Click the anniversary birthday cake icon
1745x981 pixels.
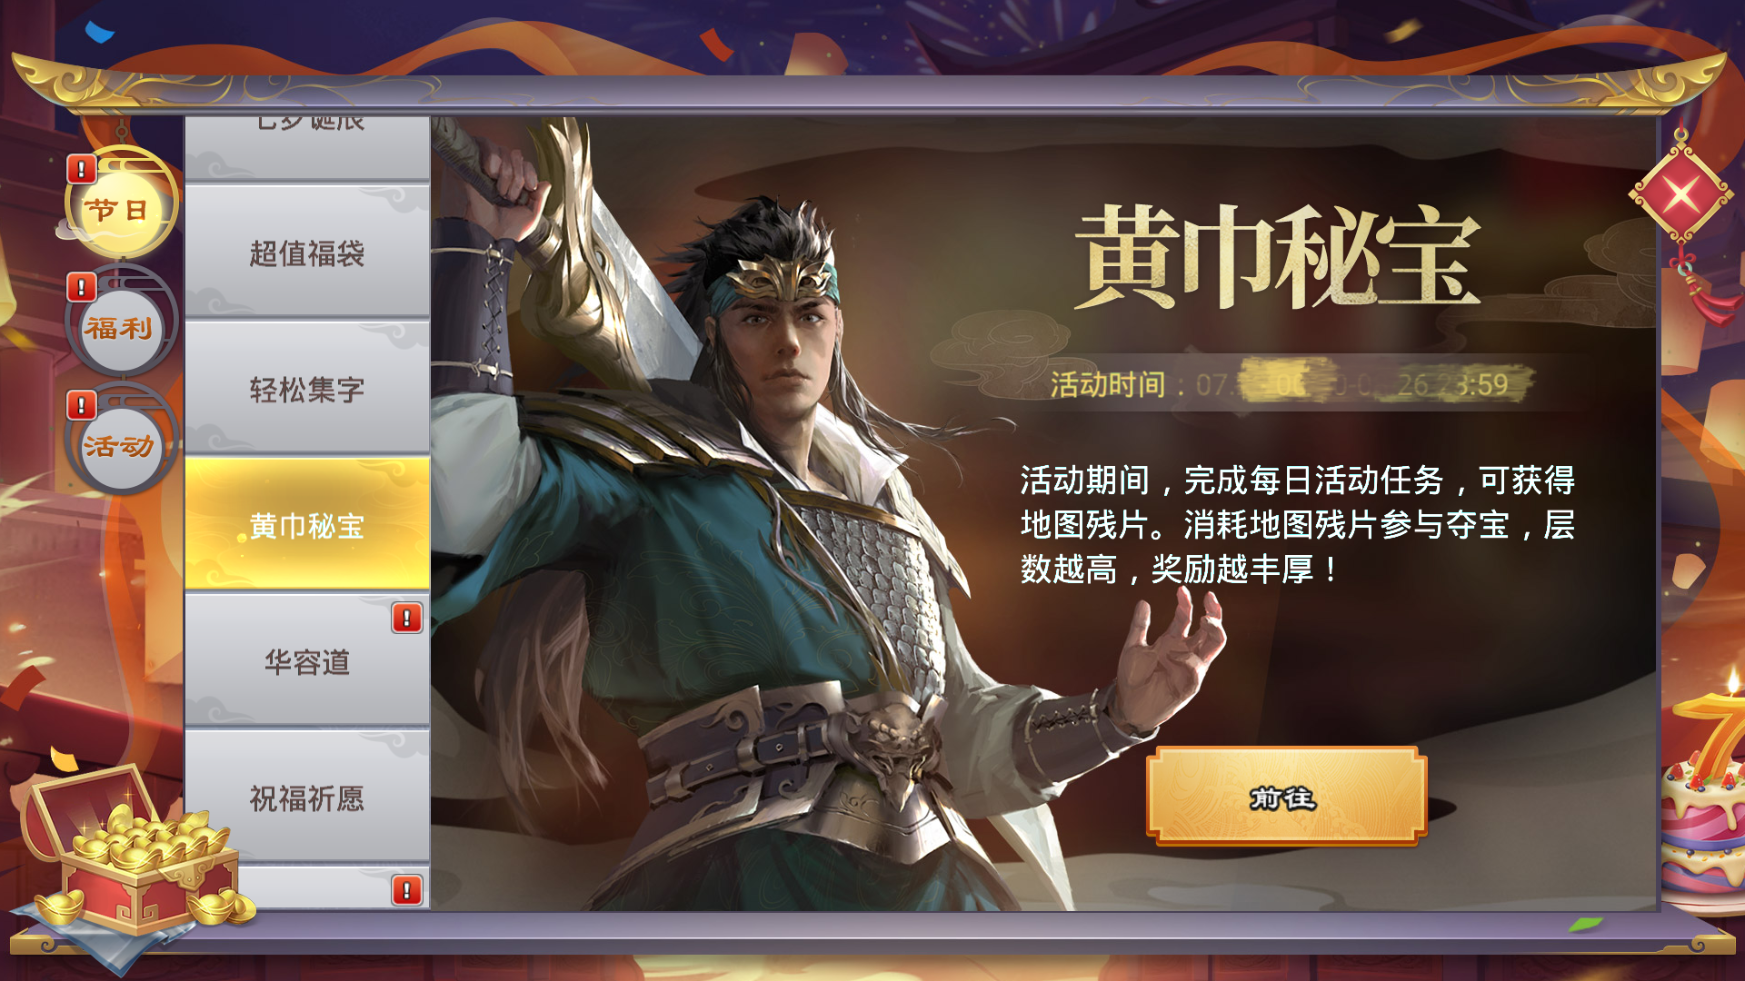coord(1705,792)
